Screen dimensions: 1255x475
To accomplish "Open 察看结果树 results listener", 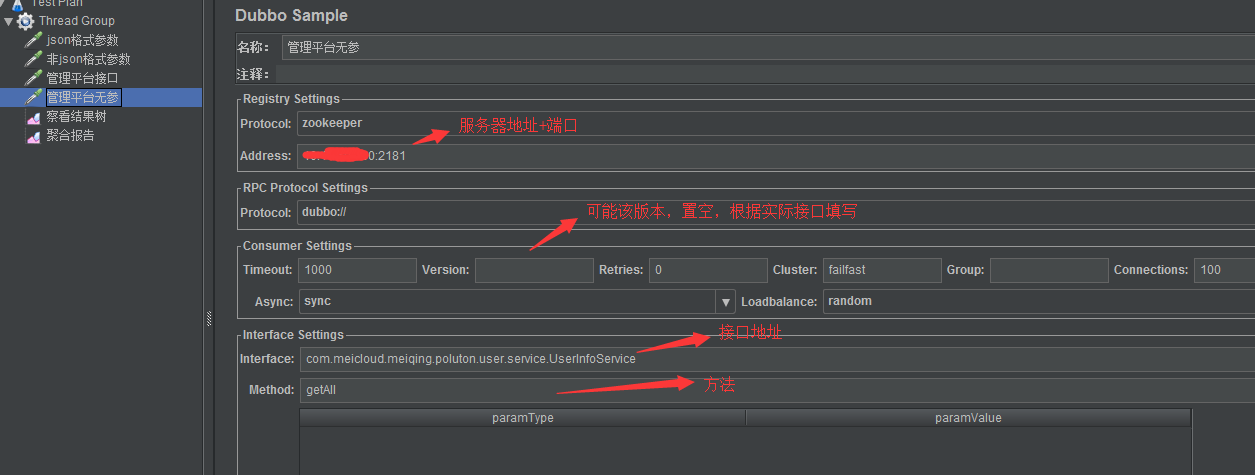I will [x=76, y=117].
